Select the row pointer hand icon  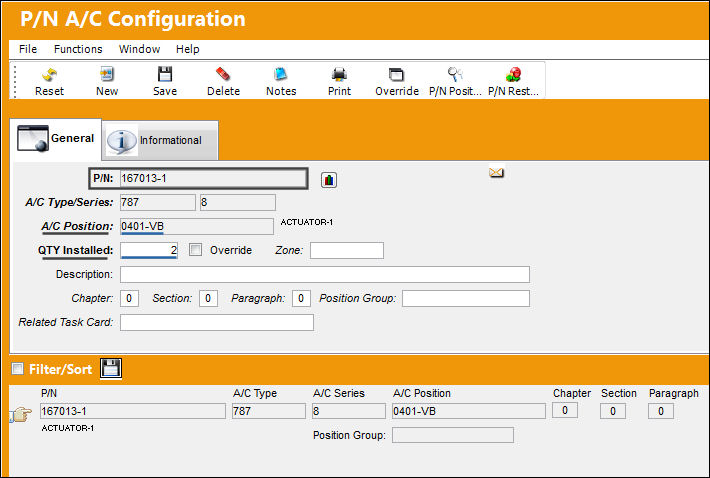20,414
